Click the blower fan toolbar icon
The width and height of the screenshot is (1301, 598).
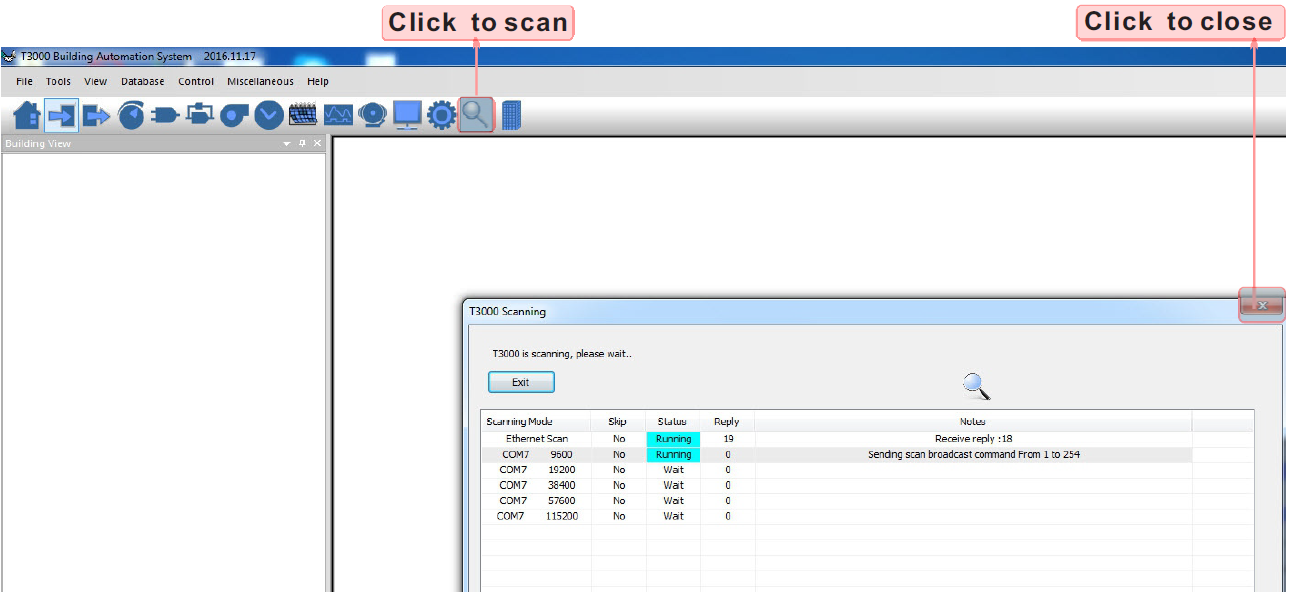point(234,116)
